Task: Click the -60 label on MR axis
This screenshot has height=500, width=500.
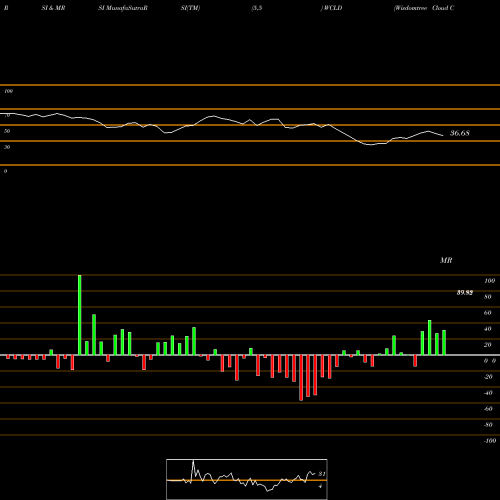Action: (488, 409)
